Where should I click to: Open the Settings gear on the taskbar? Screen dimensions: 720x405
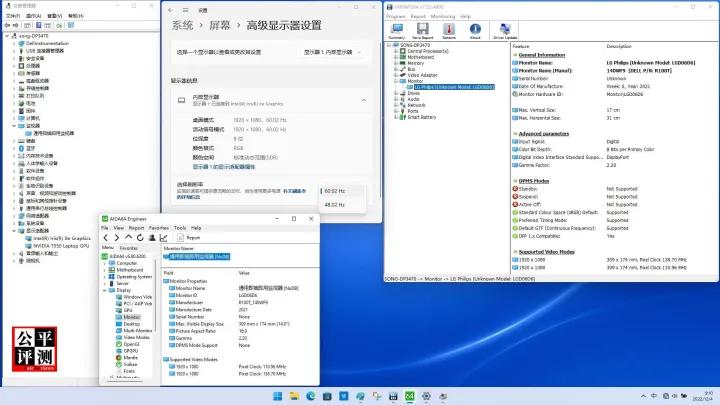pos(426,396)
